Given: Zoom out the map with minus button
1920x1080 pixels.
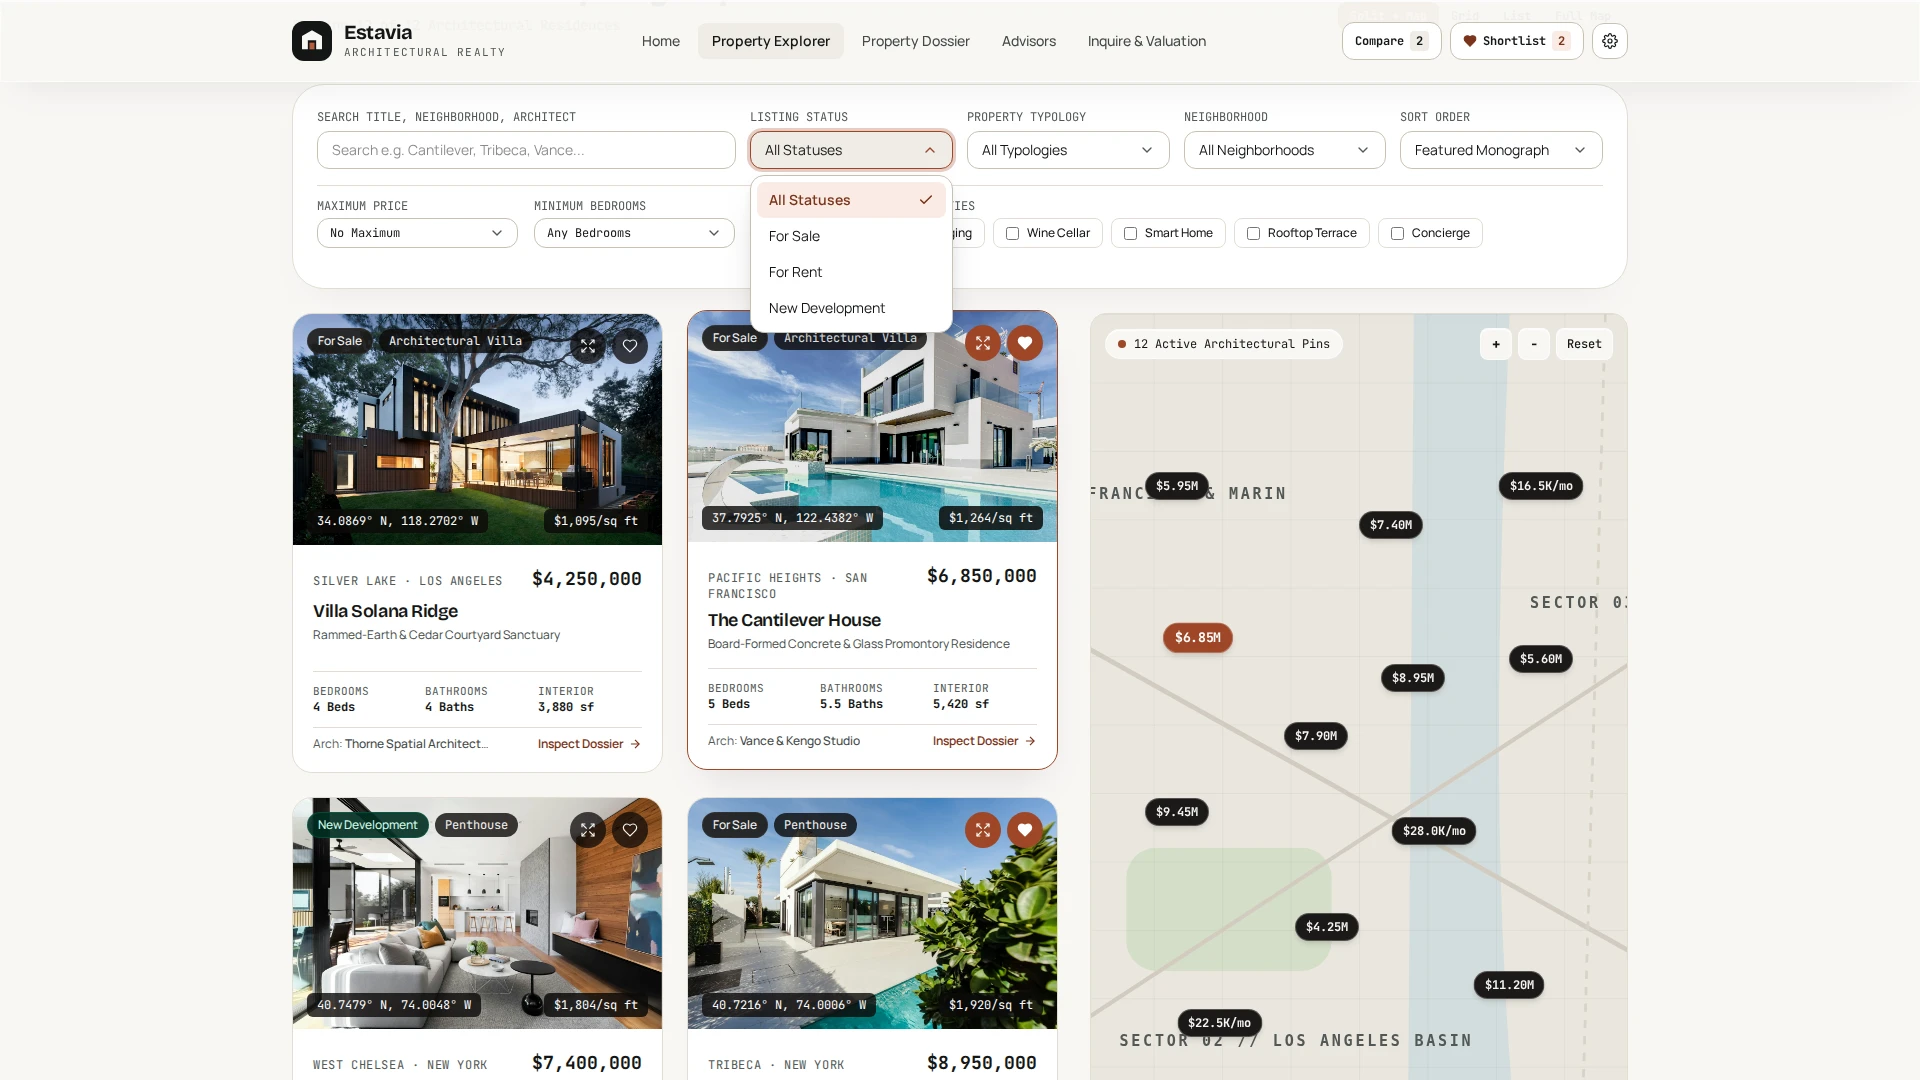Looking at the screenshot, I should [1534, 344].
